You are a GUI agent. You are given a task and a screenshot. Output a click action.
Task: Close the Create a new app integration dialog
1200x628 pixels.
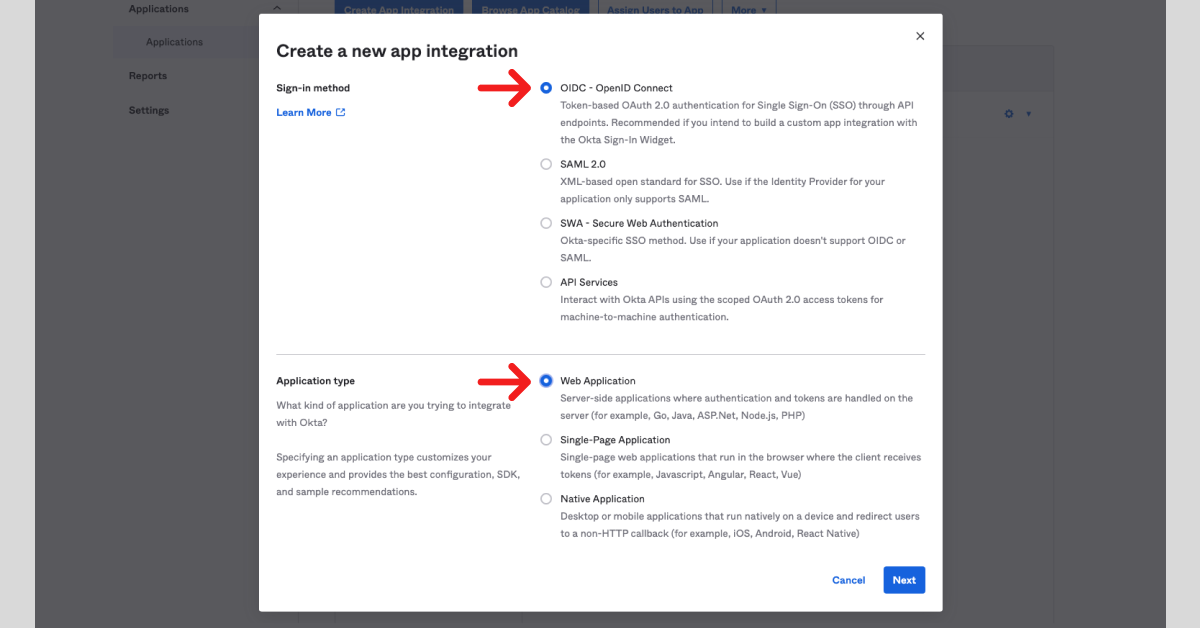[x=920, y=35]
